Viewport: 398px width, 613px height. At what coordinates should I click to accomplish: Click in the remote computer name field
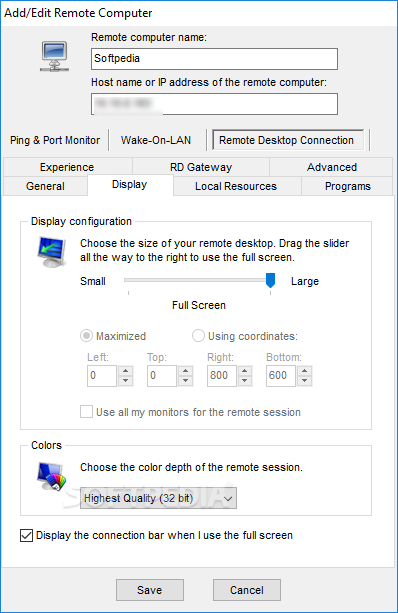pyautogui.click(x=214, y=59)
